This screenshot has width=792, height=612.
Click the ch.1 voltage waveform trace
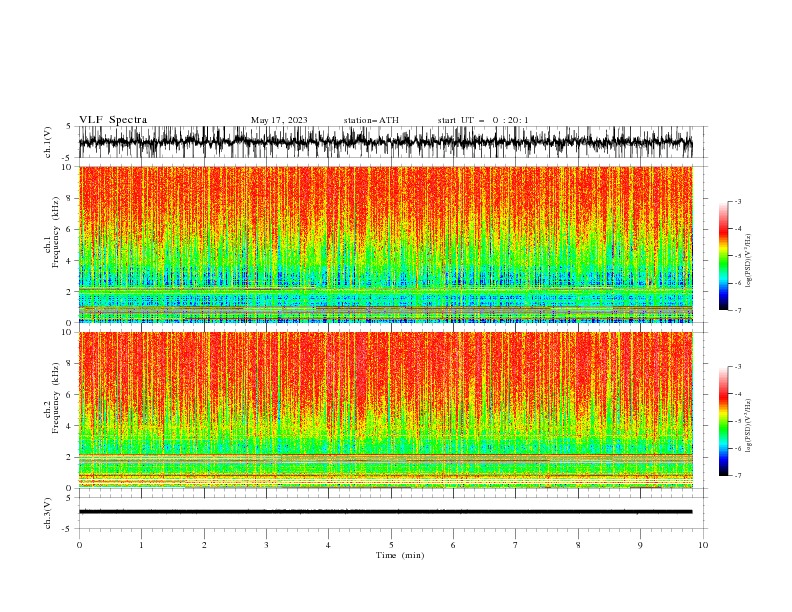[386, 142]
